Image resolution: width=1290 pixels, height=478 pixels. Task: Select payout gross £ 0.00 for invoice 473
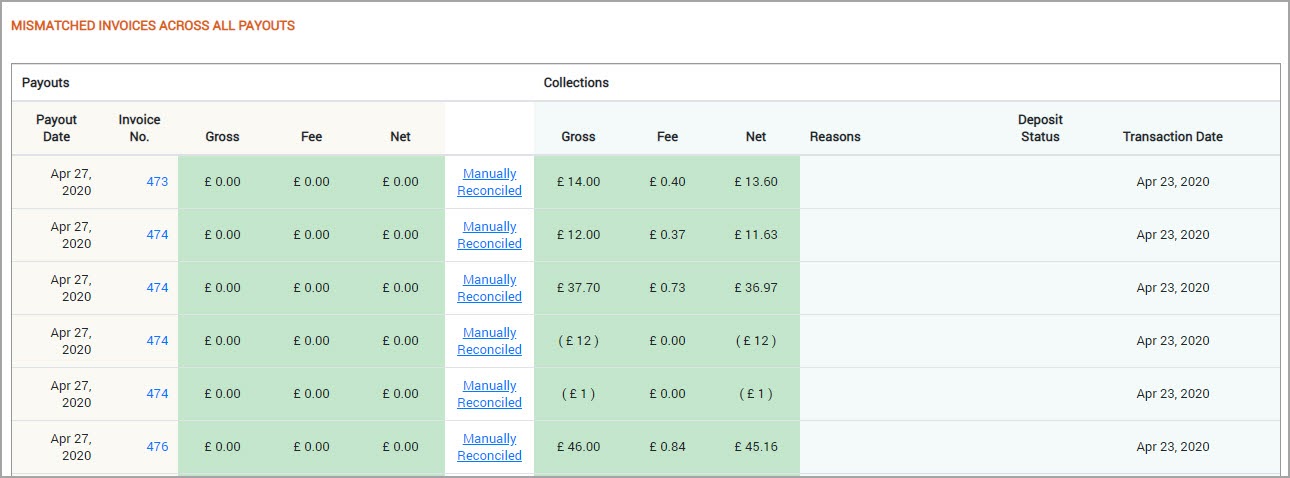tap(222, 182)
